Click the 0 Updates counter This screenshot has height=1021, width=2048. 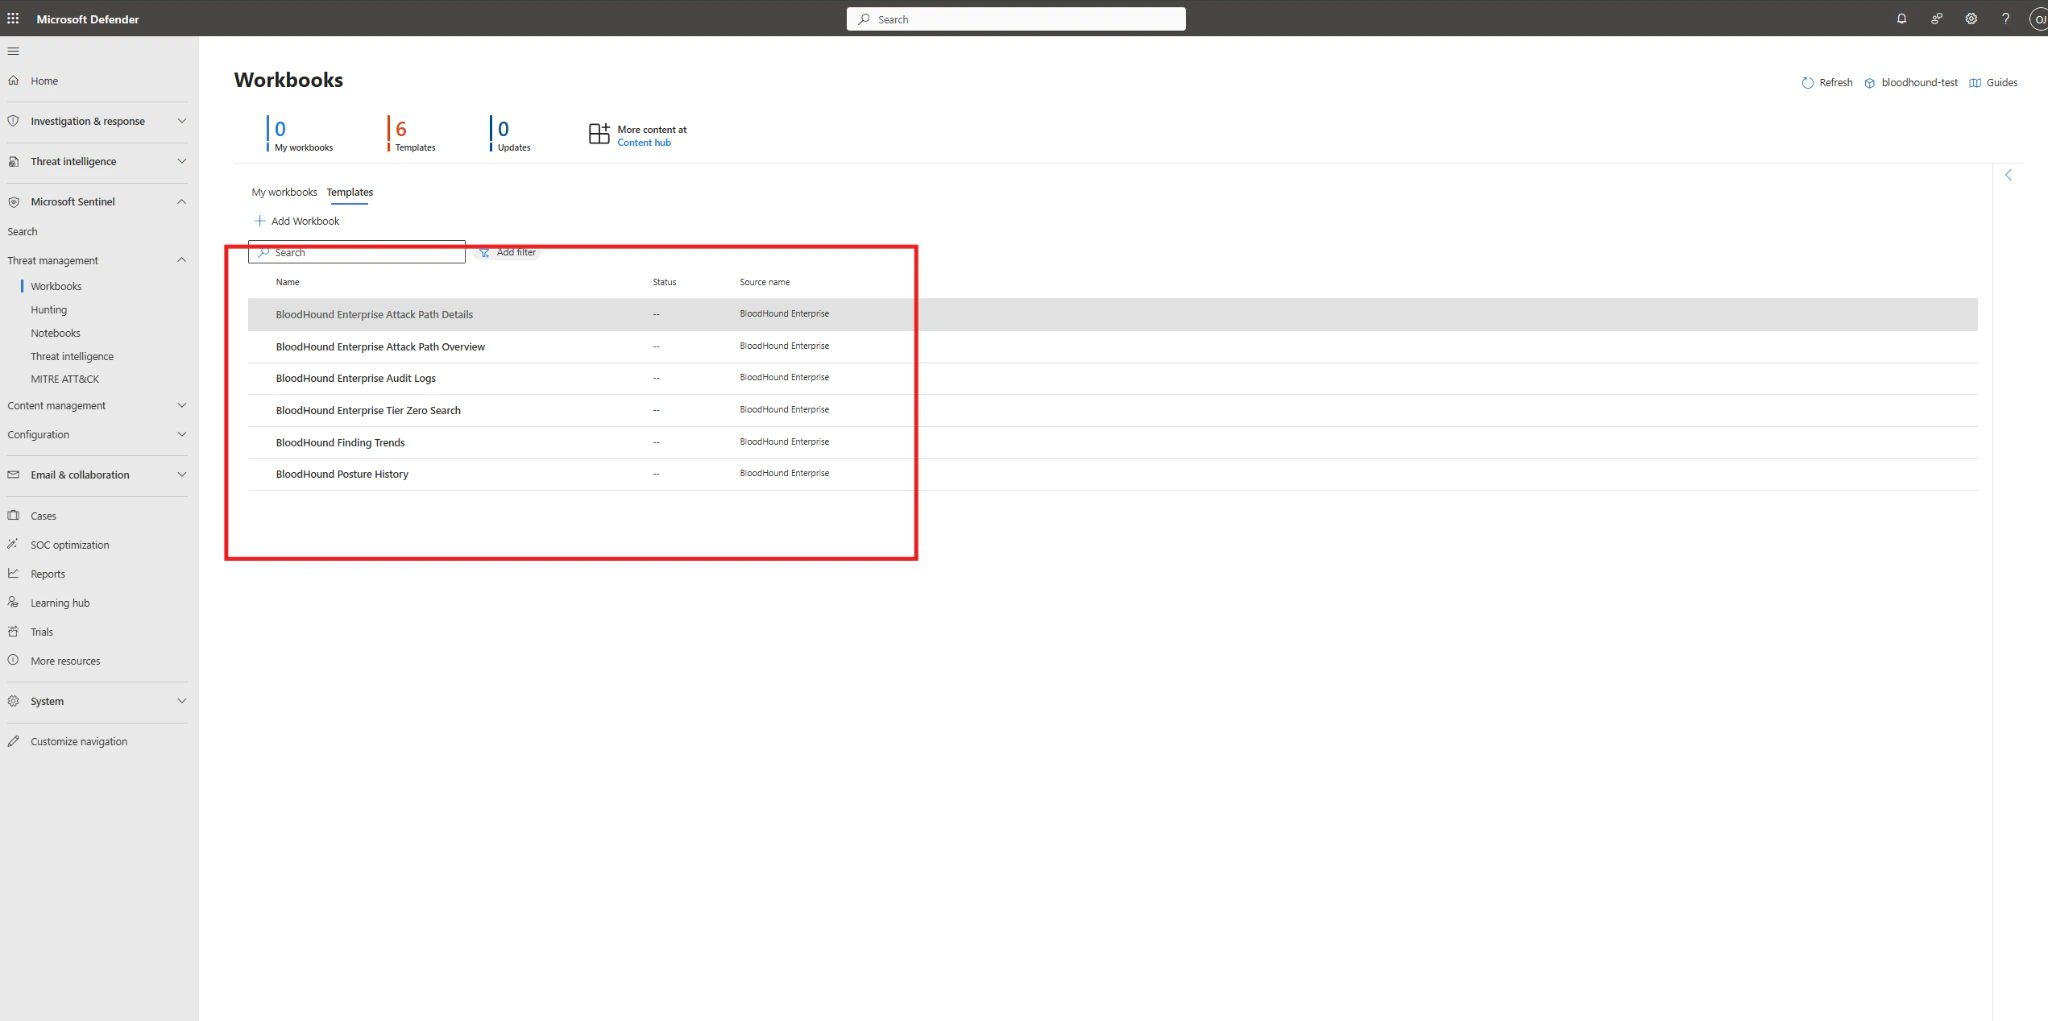[511, 134]
